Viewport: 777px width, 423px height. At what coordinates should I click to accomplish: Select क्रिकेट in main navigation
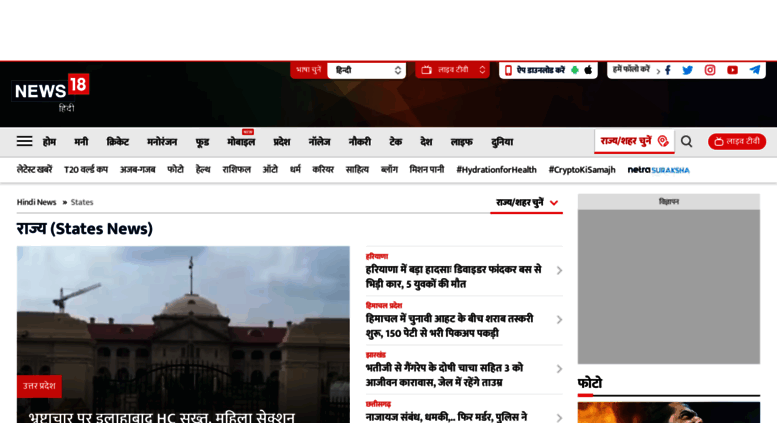click(x=117, y=142)
